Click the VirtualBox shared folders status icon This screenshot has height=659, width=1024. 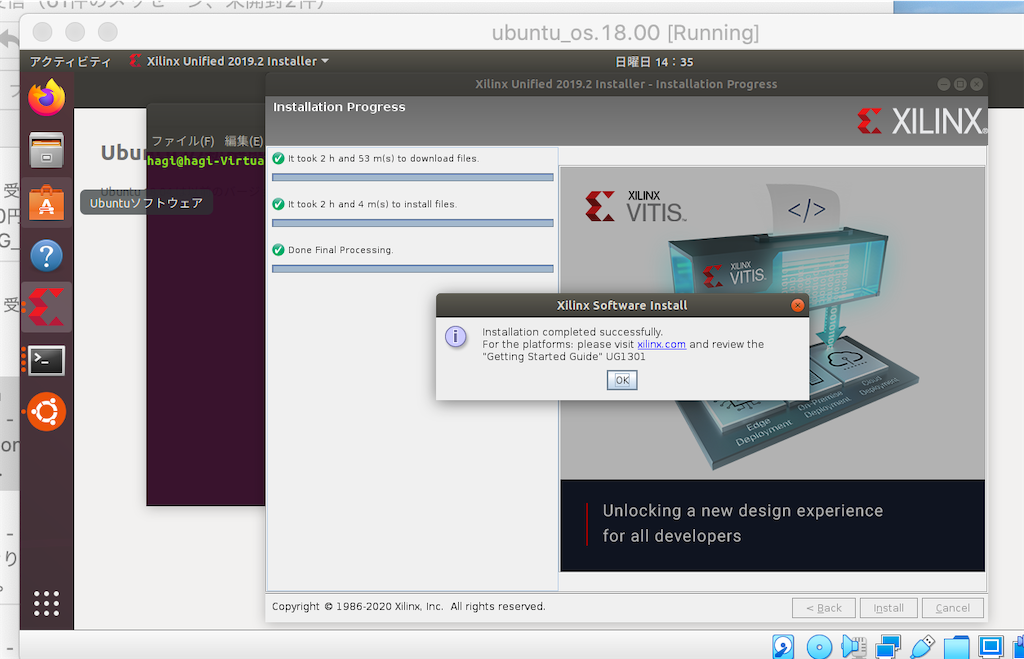pyautogui.click(x=956, y=647)
